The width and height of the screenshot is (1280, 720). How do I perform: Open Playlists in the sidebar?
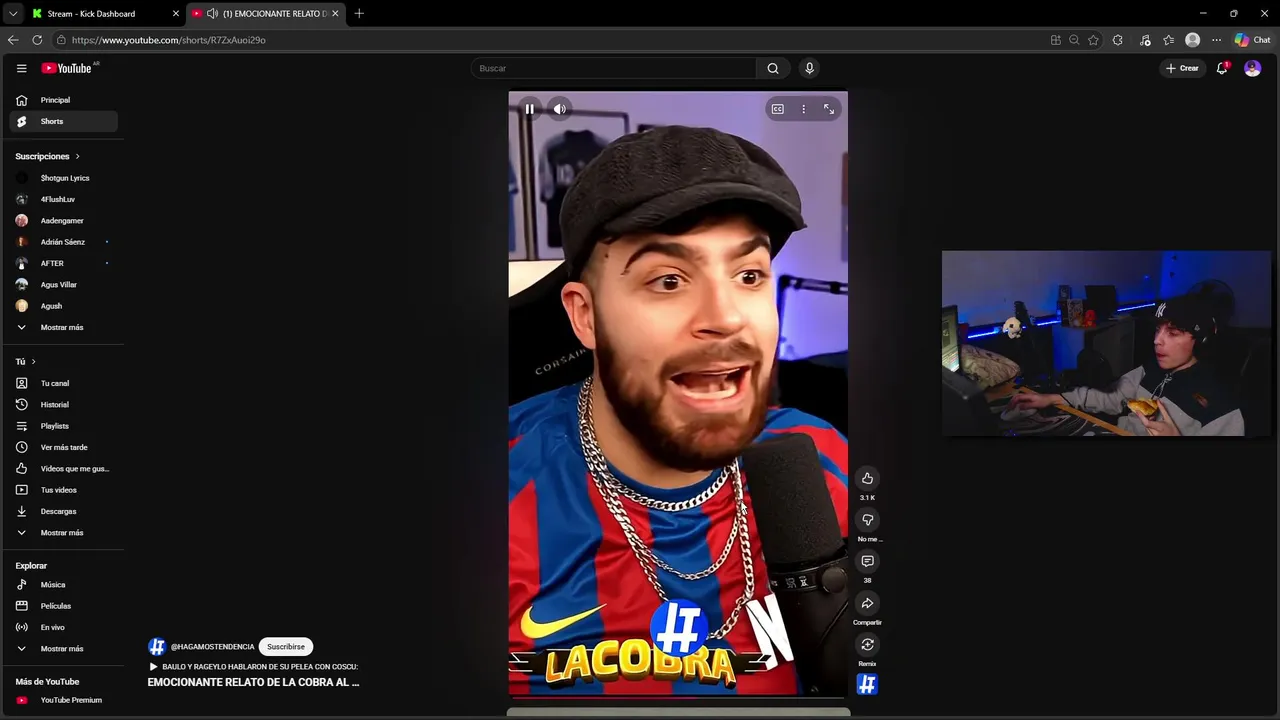coord(64,426)
